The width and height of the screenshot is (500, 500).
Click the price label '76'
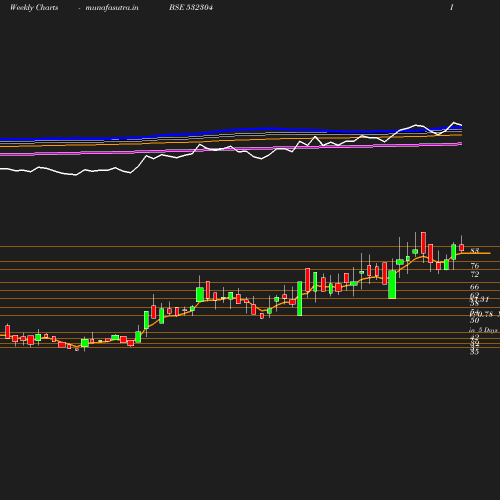click(x=475, y=266)
